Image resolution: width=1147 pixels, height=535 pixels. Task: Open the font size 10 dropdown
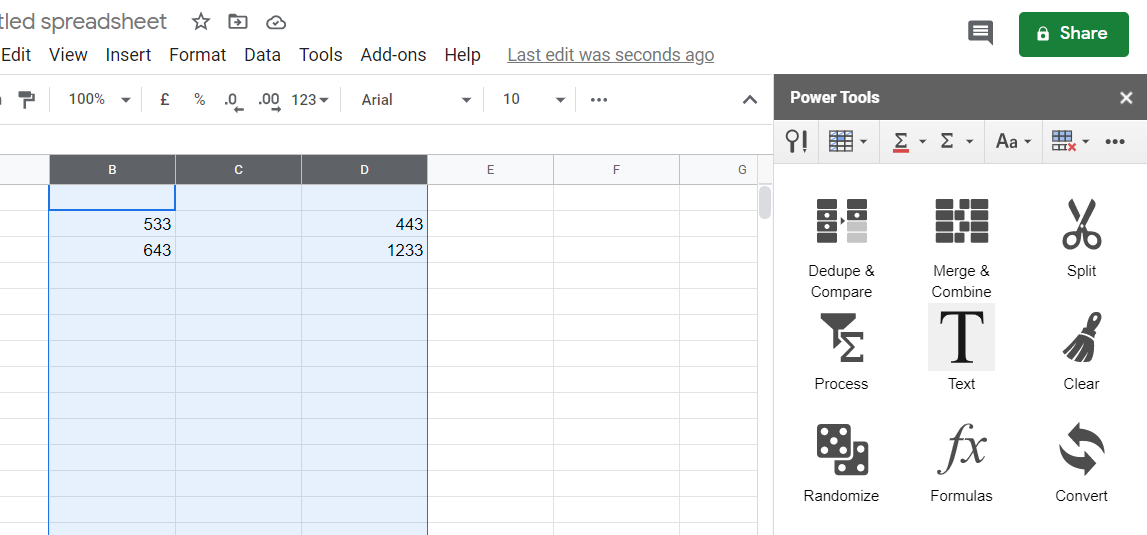click(x=534, y=100)
